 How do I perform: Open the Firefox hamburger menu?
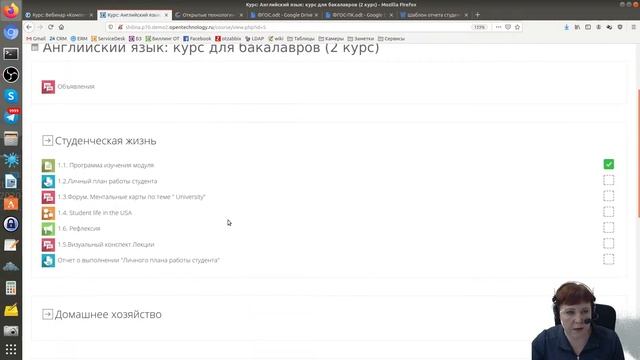tap(633, 27)
